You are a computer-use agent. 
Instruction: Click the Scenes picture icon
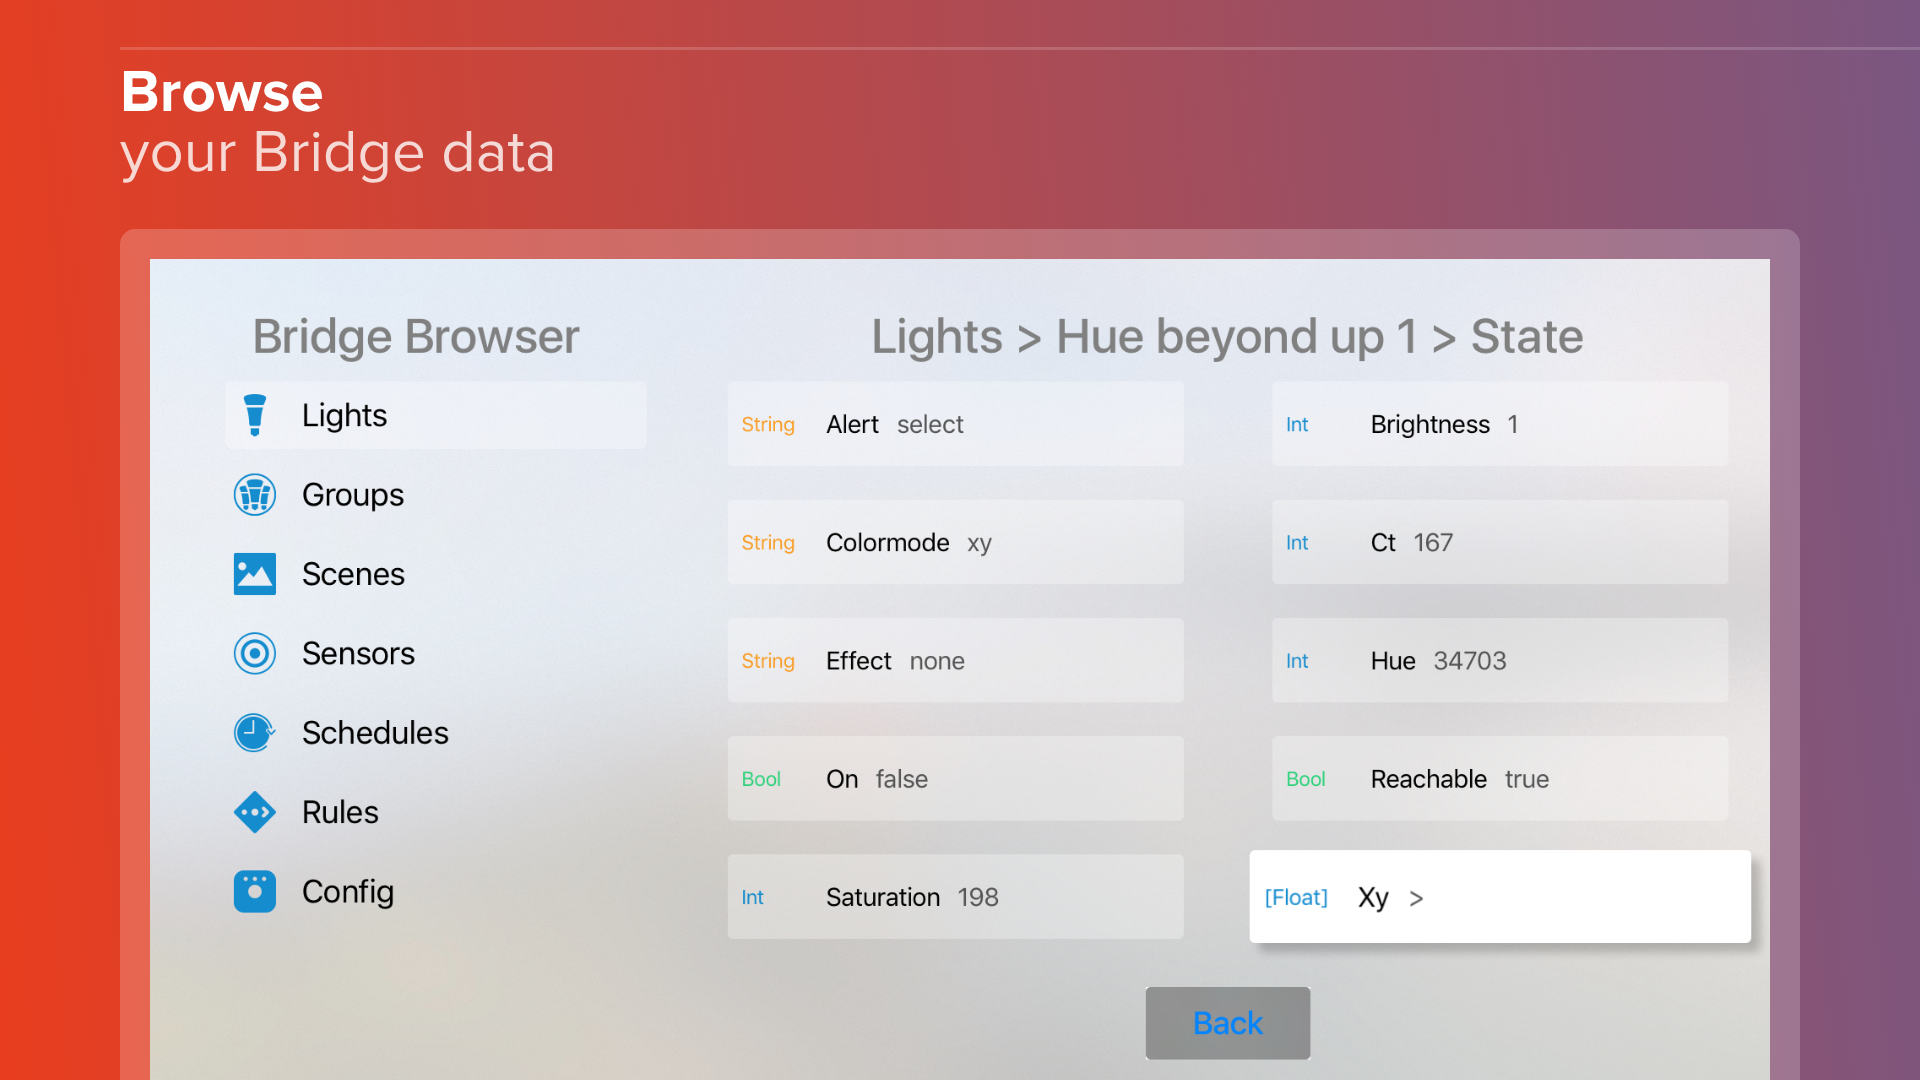255,574
